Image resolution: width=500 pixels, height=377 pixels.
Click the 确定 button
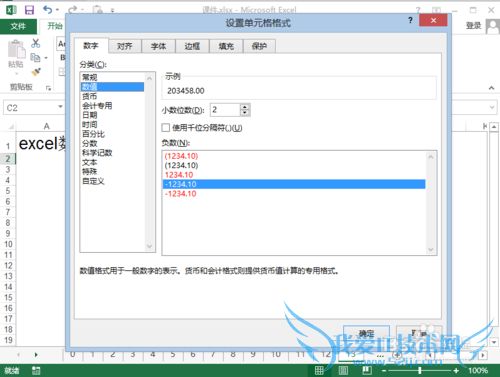(x=366, y=334)
